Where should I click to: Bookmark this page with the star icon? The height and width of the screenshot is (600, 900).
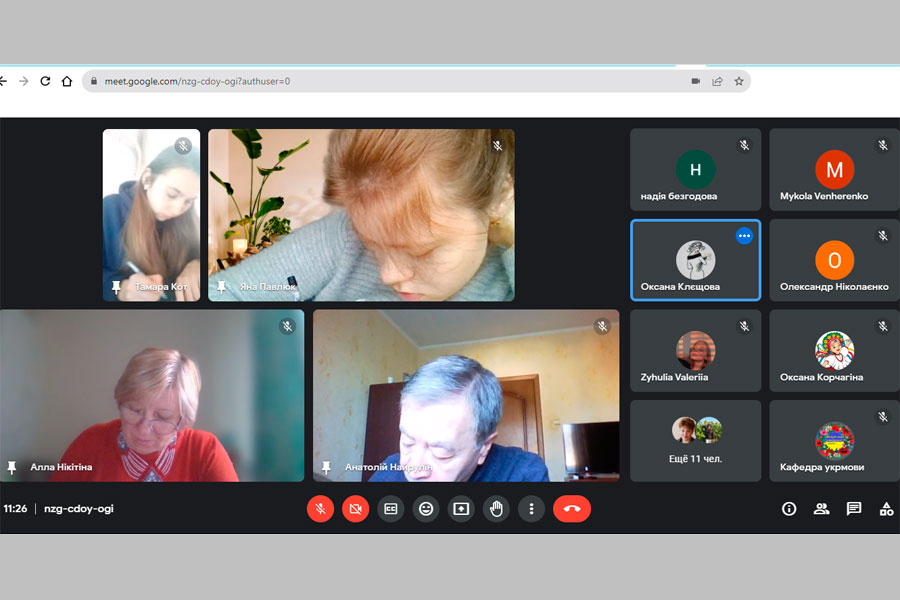[x=739, y=82]
